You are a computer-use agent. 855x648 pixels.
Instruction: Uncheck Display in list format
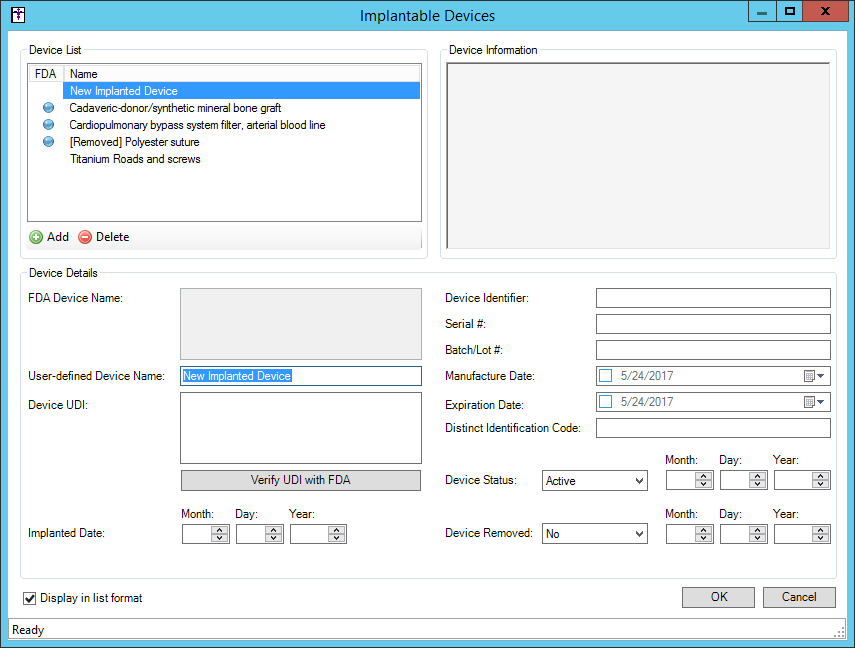click(30, 598)
